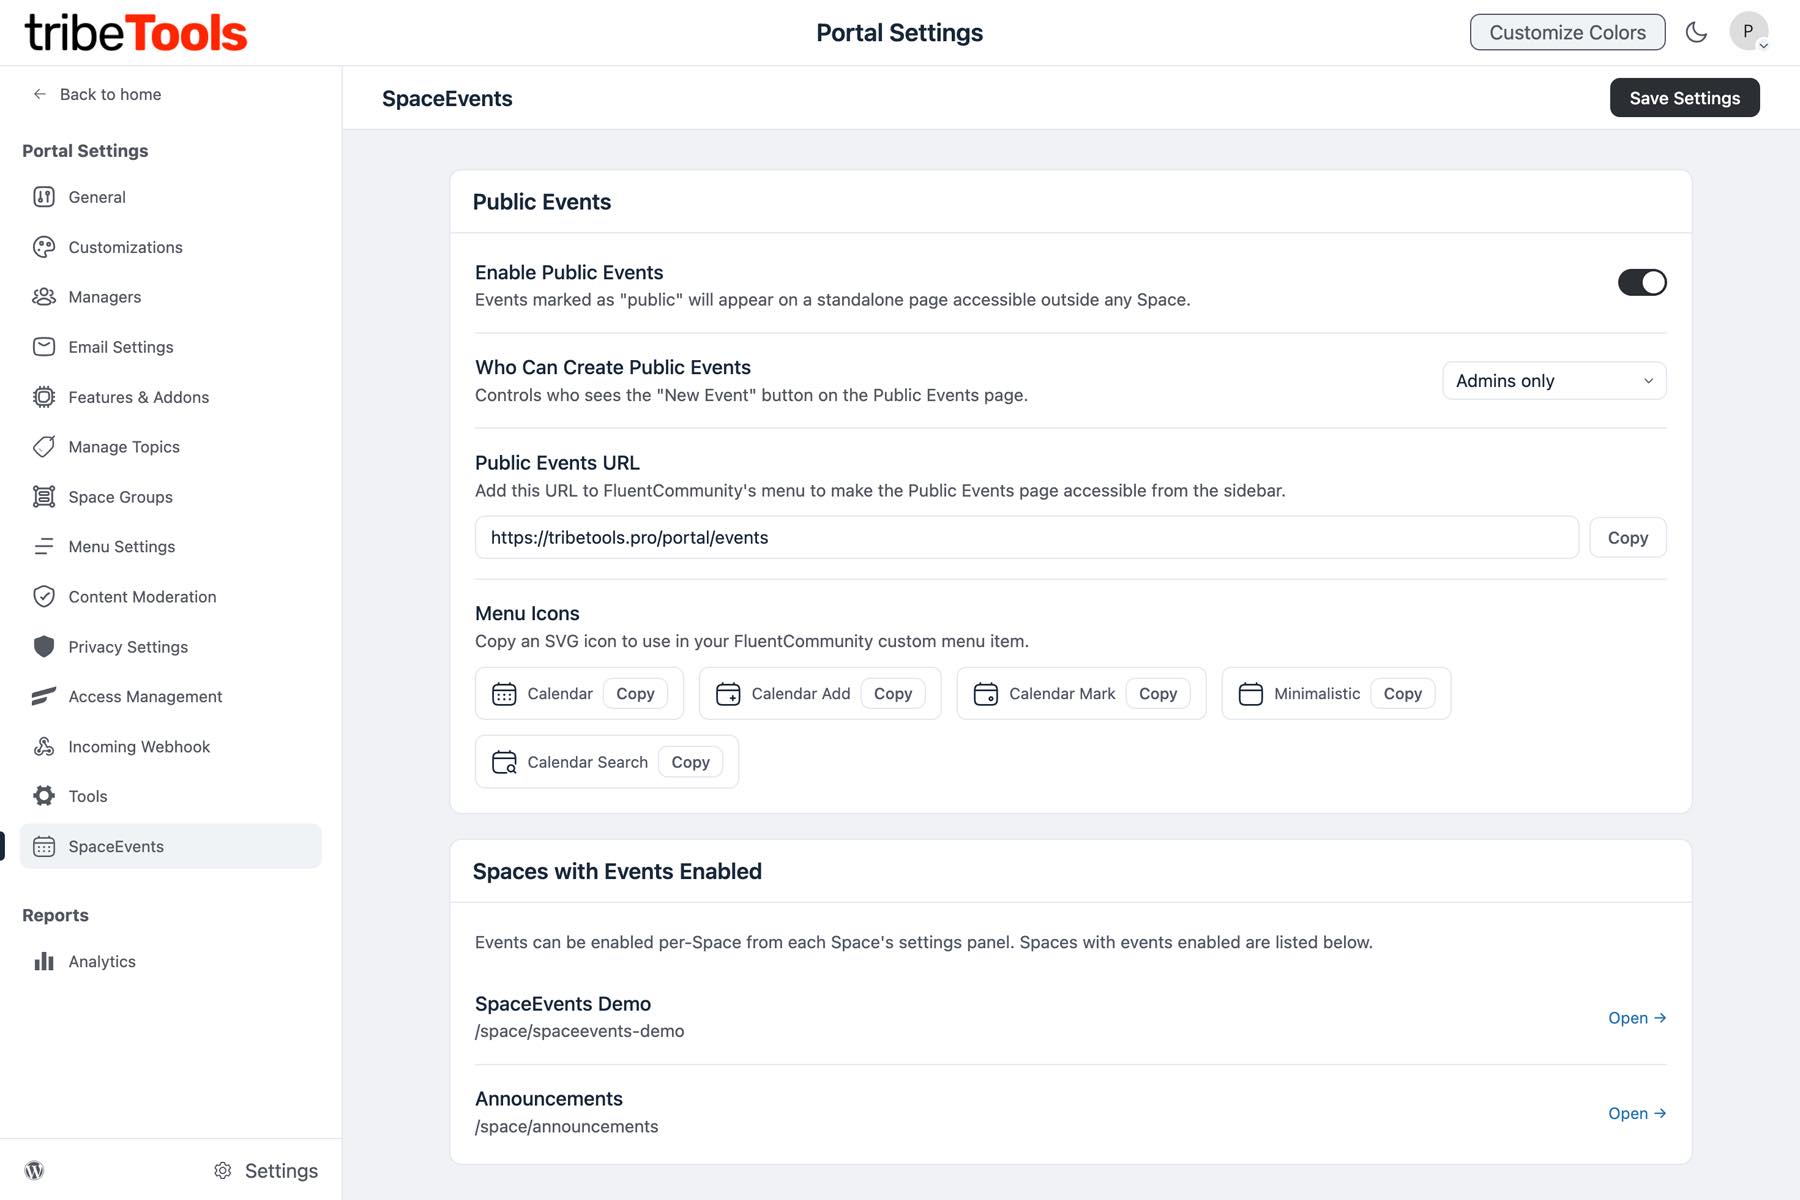Image resolution: width=1800 pixels, height=1200 pixels.
Task: Disable the Enable Public Events switch
Action: coord(1641,283)
